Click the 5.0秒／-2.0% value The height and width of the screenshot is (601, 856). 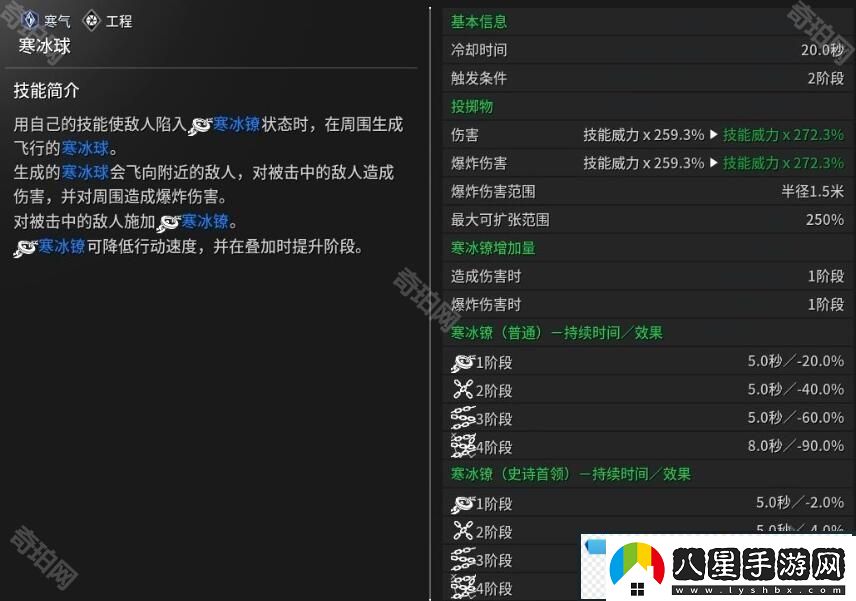pyautogui.click(x=800, y=503)
